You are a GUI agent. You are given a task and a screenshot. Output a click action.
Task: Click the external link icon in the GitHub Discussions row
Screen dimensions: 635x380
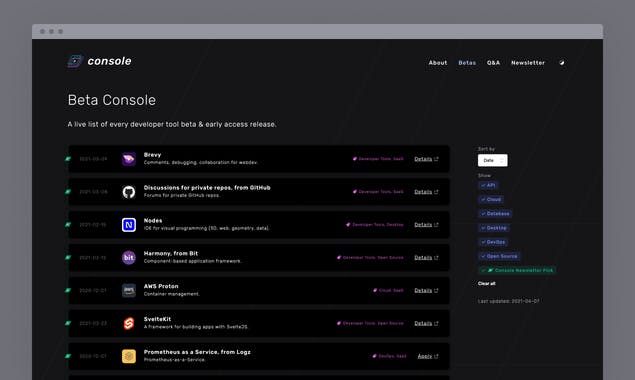tap(436, 192)
